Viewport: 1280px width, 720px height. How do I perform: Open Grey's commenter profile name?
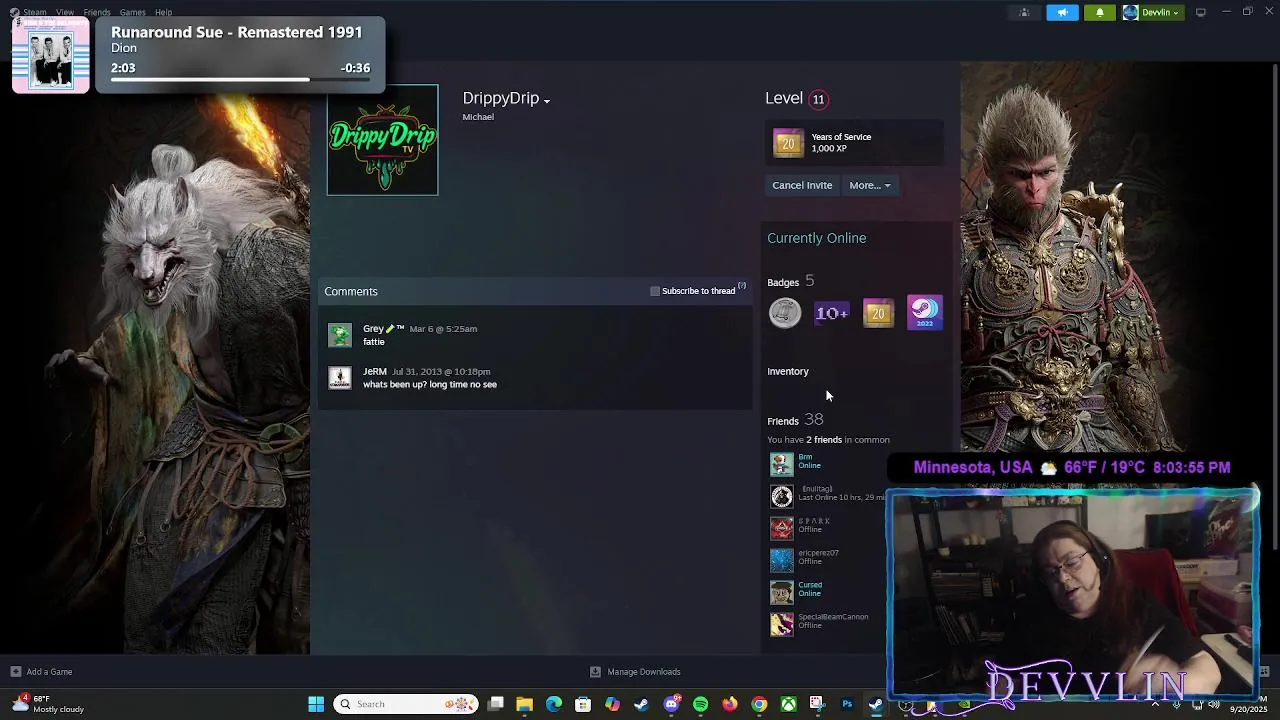(384, 328)
